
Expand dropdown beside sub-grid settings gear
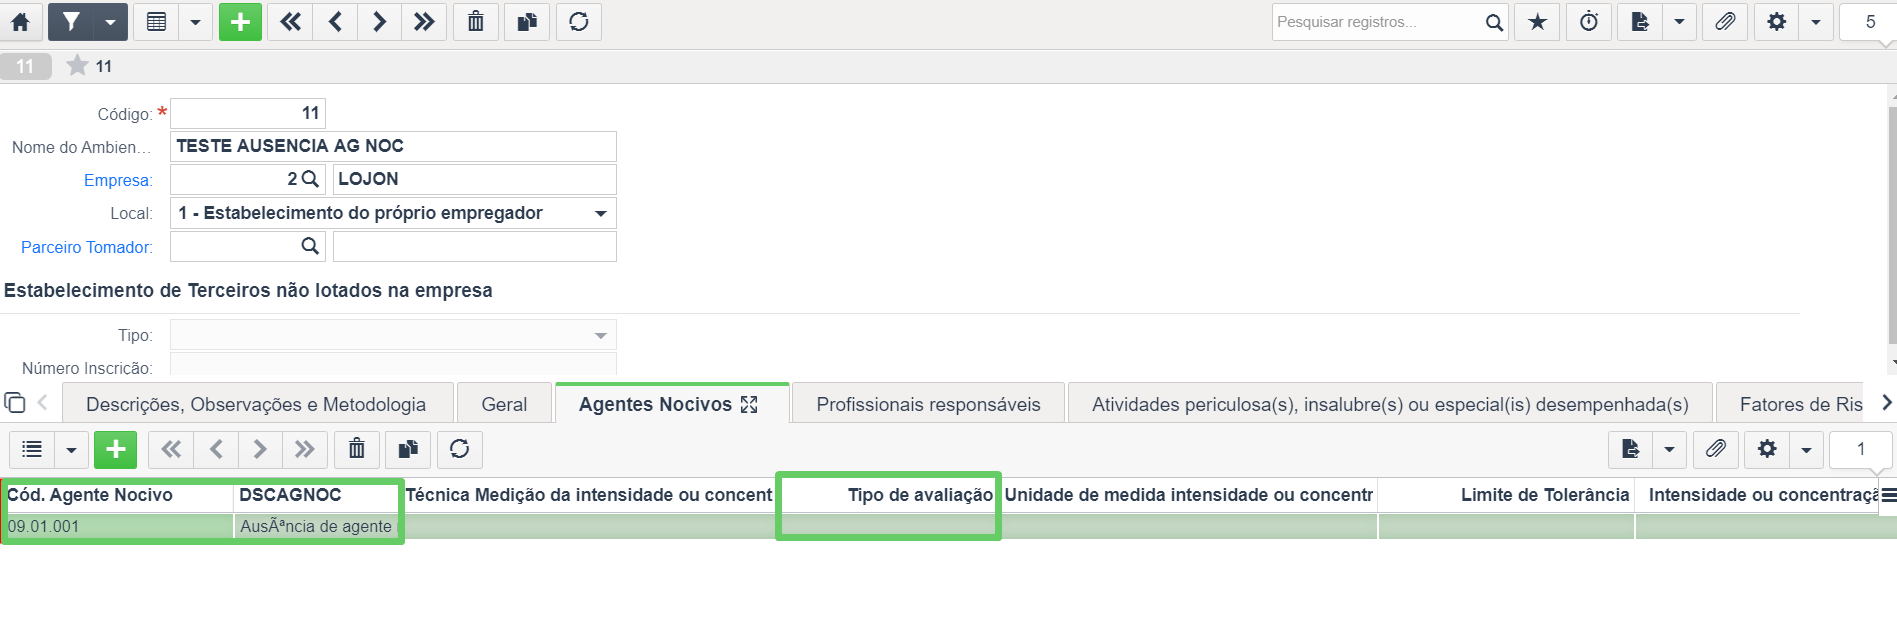click(1806, 449)
